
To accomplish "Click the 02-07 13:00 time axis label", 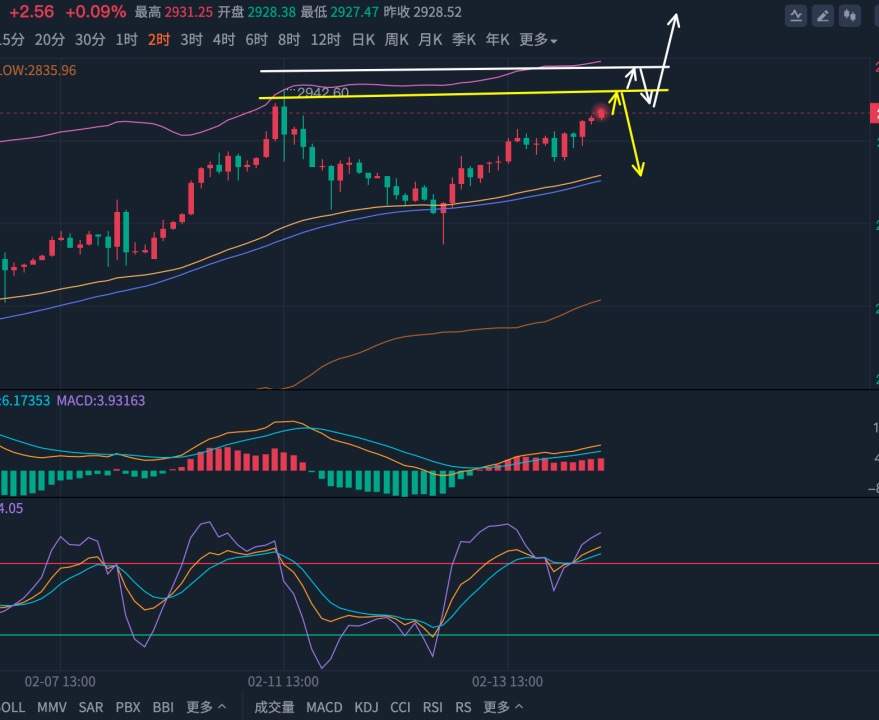I will point(60,681).
